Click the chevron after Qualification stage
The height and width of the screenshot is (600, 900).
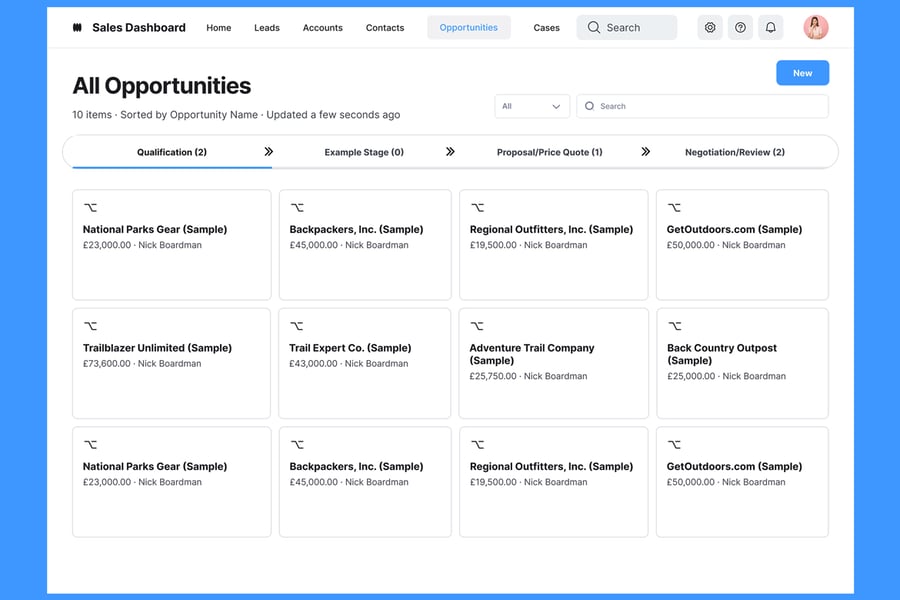click(x=268, y=152)
